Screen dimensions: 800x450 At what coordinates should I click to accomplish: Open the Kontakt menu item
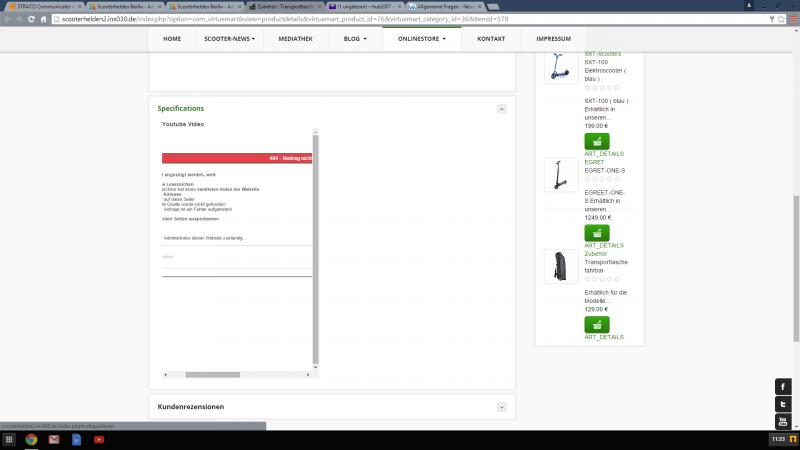click(x=491, y=39)
